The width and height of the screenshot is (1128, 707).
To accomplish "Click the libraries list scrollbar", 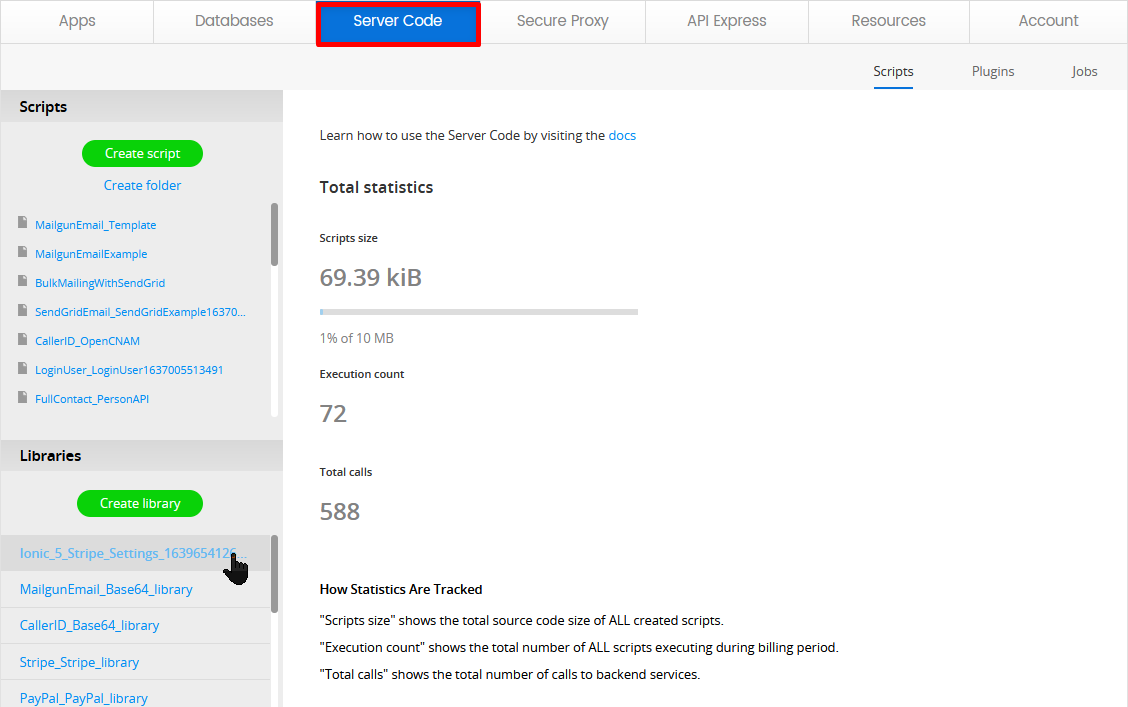I will 274,574.
